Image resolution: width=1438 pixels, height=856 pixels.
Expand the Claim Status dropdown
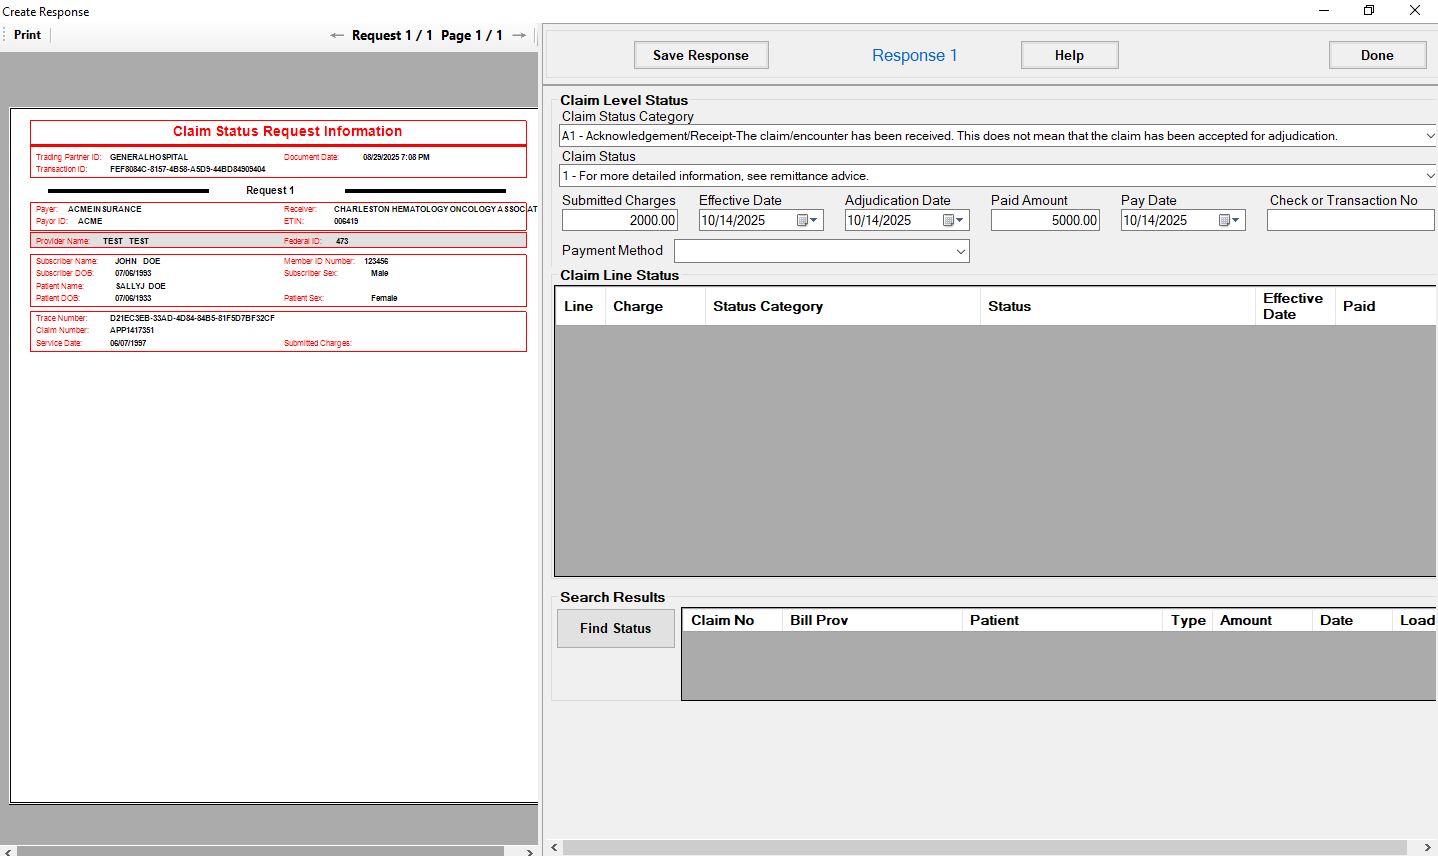pos(1429,175)
